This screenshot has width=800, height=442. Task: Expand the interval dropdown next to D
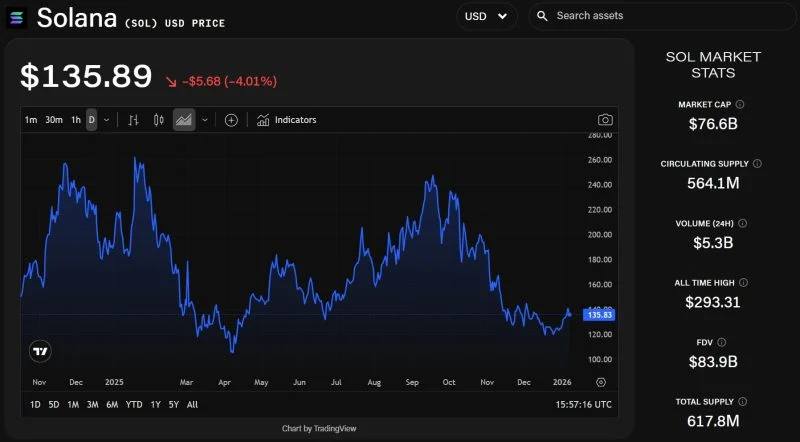106,120
